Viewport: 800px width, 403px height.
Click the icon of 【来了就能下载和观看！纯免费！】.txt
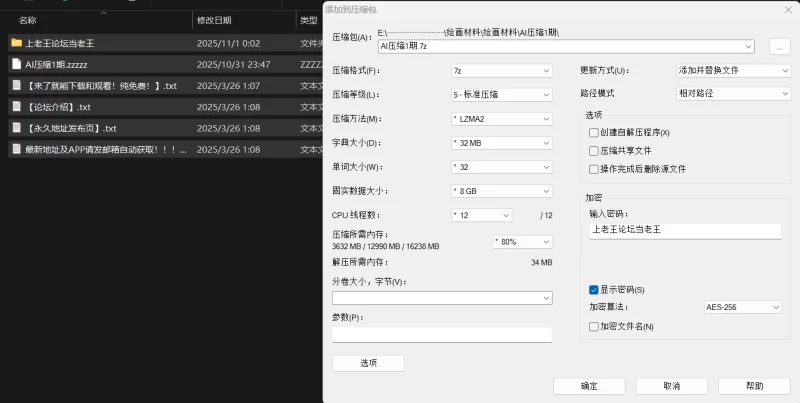(x=17, y=85)
